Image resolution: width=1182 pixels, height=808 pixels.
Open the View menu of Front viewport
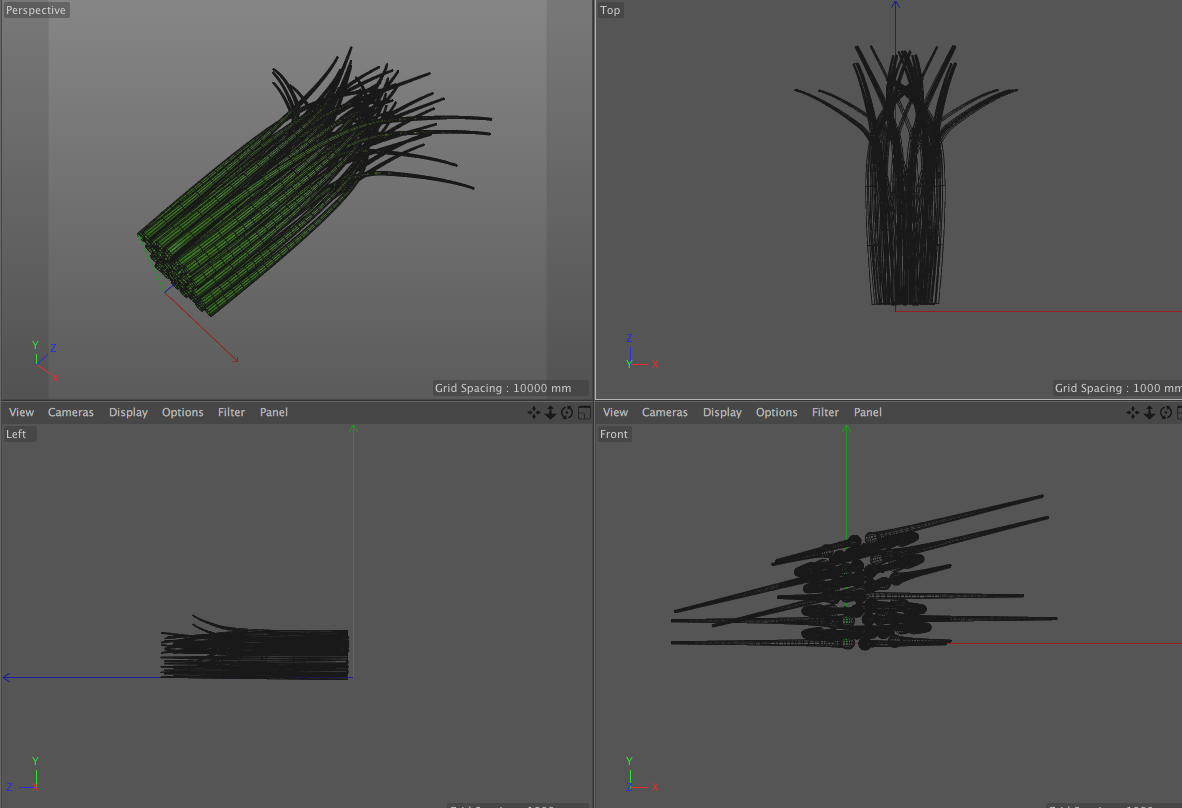[x=615, y=412]
